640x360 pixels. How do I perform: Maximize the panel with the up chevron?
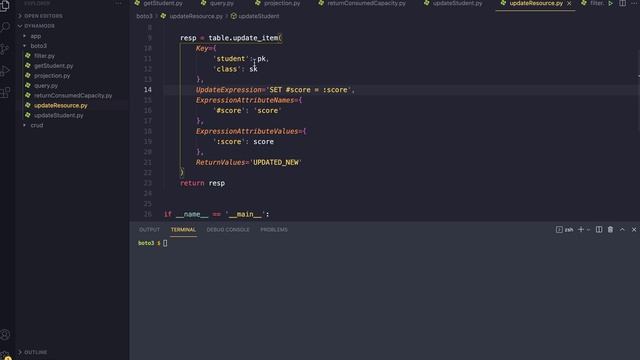(622, 230)
